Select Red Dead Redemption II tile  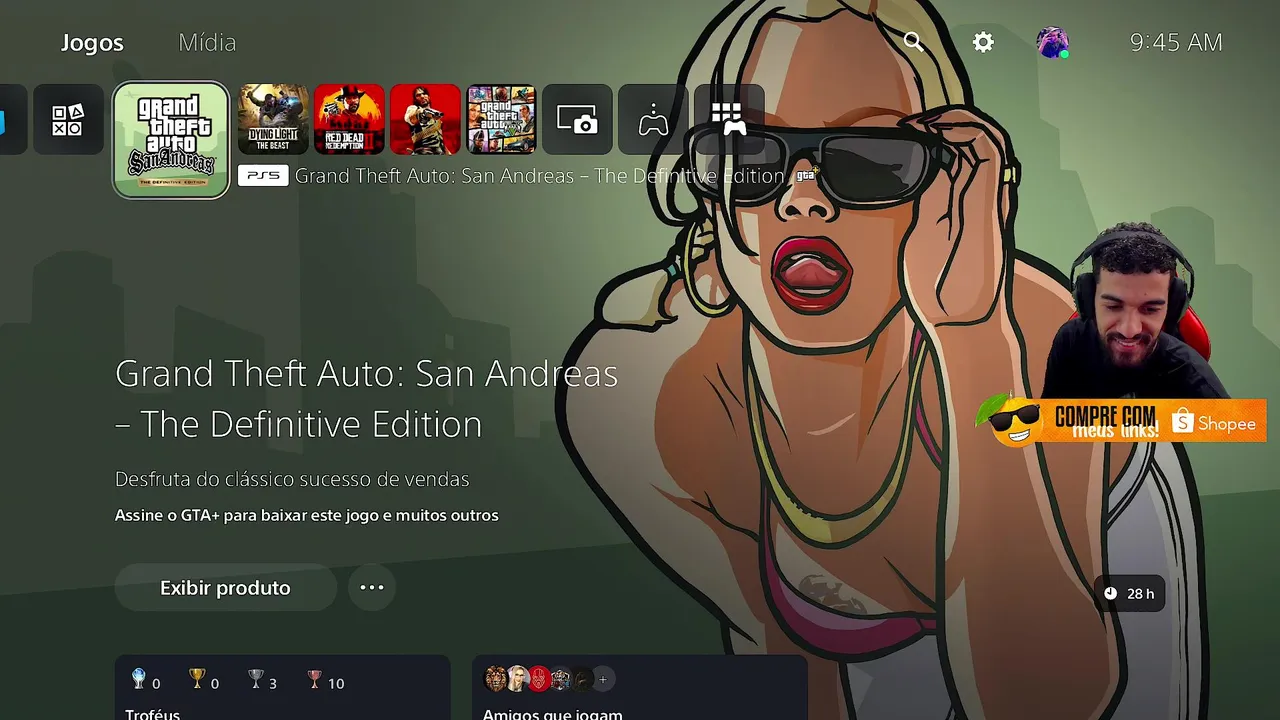(349, 119)
